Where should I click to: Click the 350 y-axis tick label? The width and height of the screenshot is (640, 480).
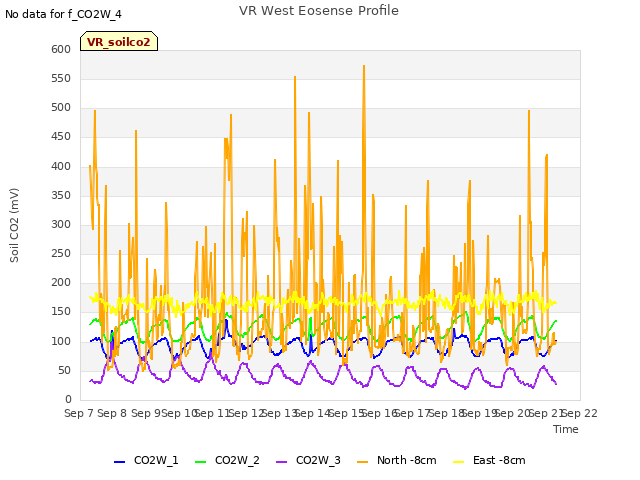tap(61, 196)
